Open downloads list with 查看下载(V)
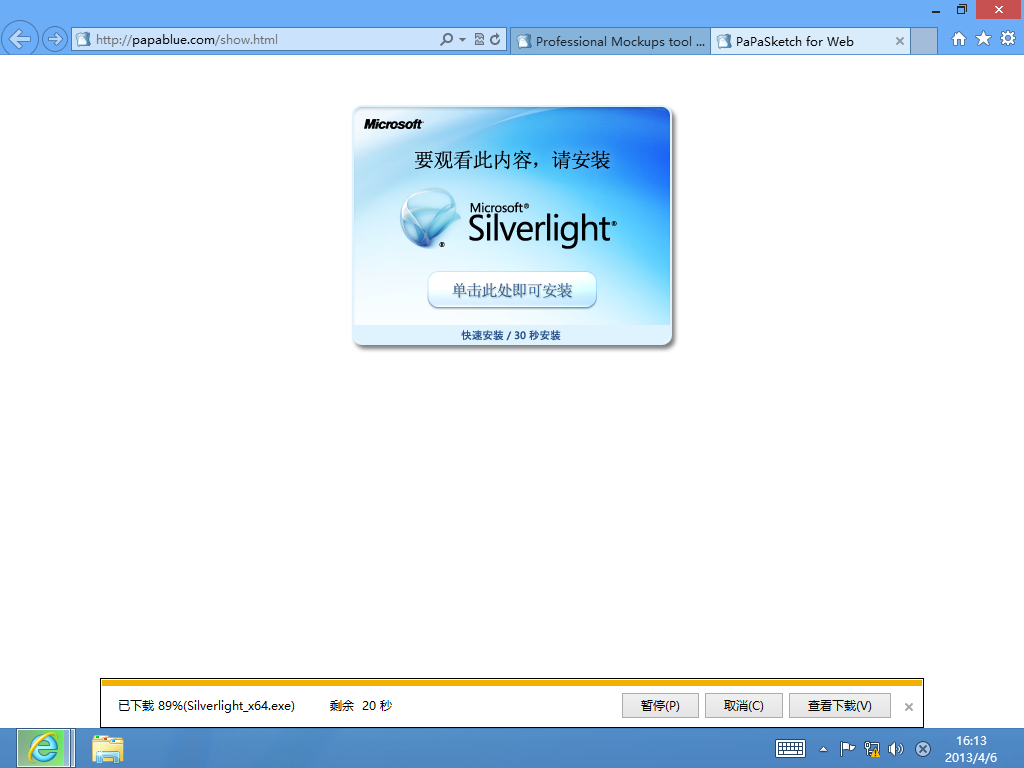The width and height of the screenshot is (1024, 768). tap(840, 706)
